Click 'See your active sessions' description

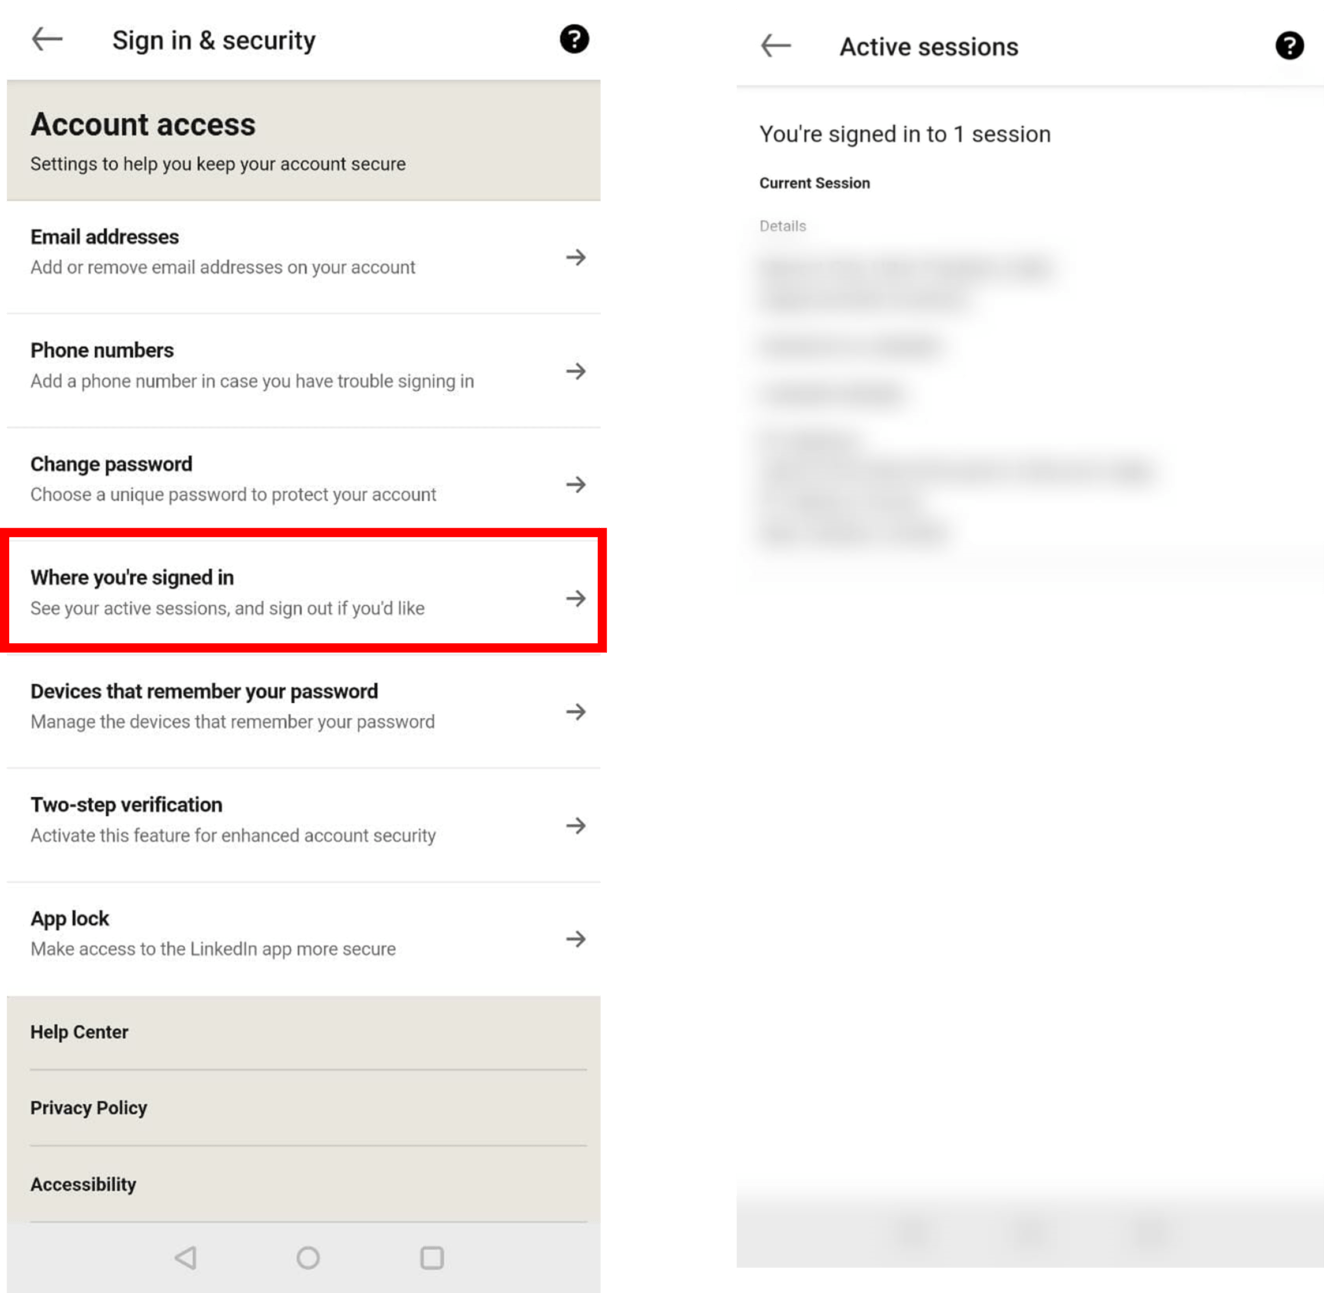coord(227,608)
